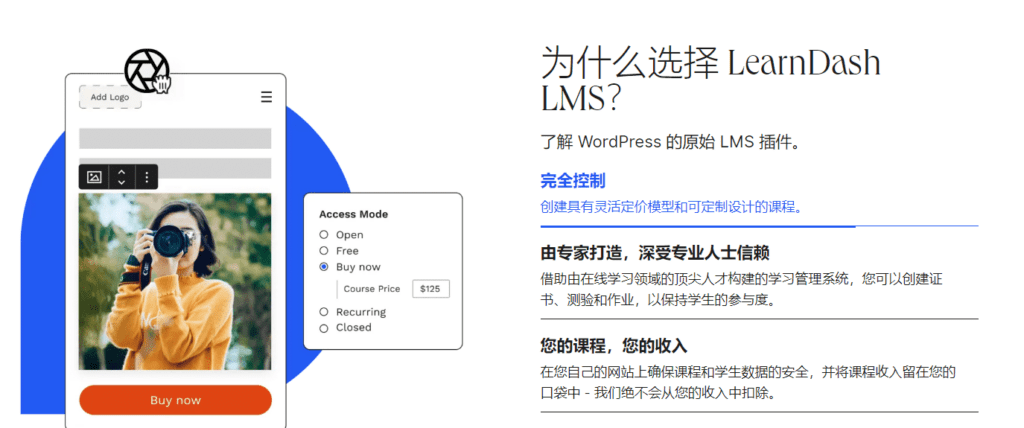This screenshot has width=1024, height=428.
Task: Click the 为什么选择 LearnDash LMS? heading
Action: click(711, 80)
